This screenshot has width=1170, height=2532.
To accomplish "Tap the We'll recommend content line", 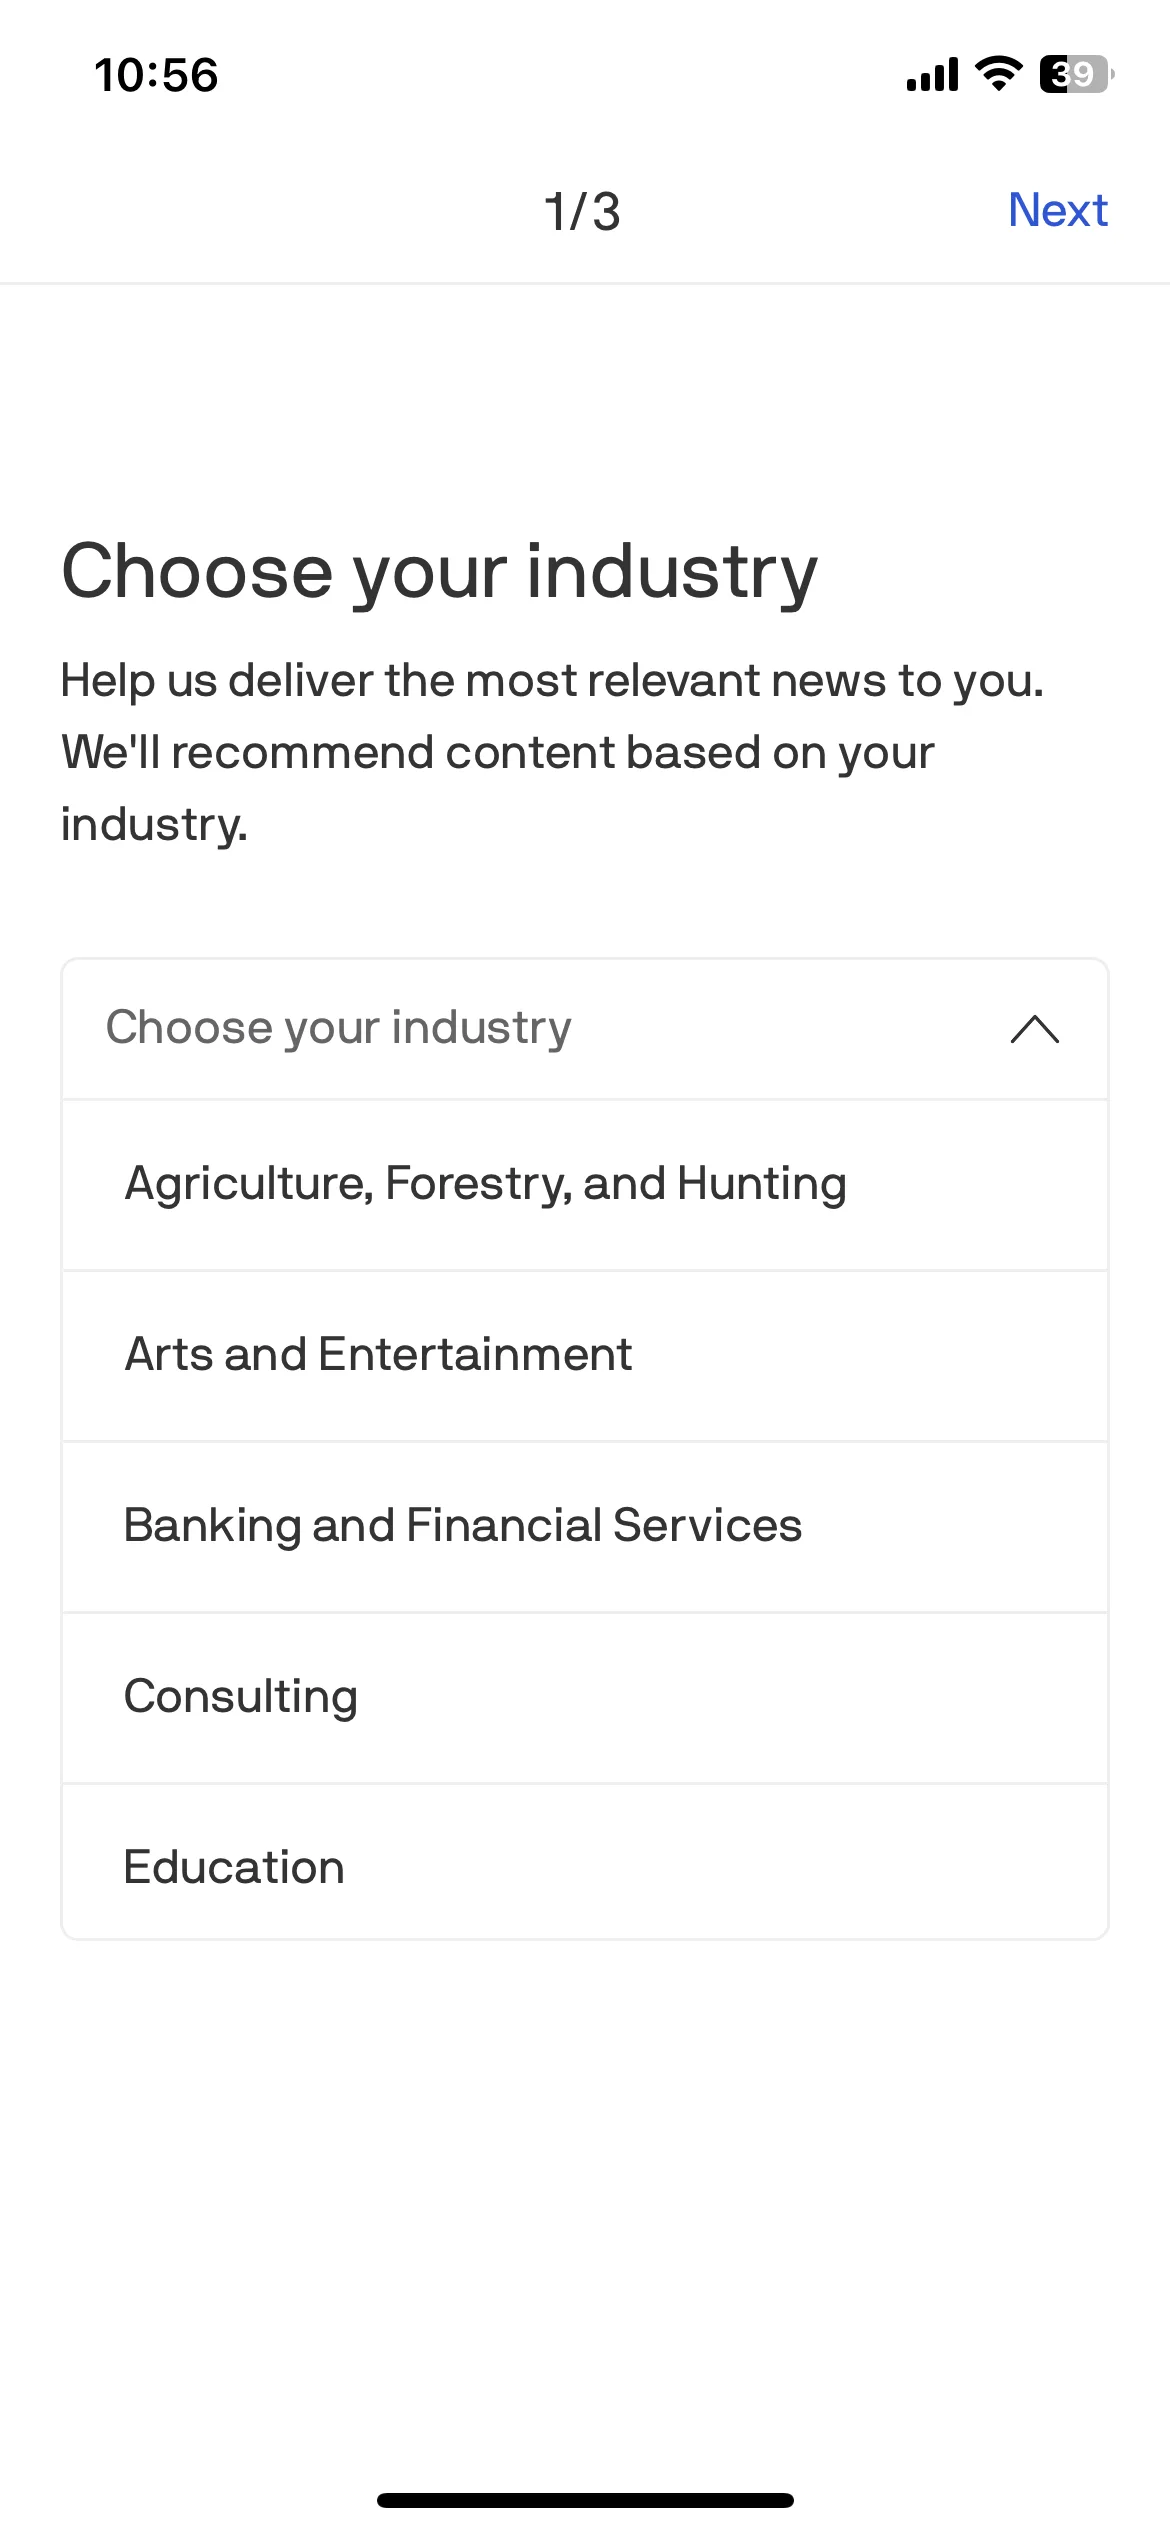I will tap(497, 753).
